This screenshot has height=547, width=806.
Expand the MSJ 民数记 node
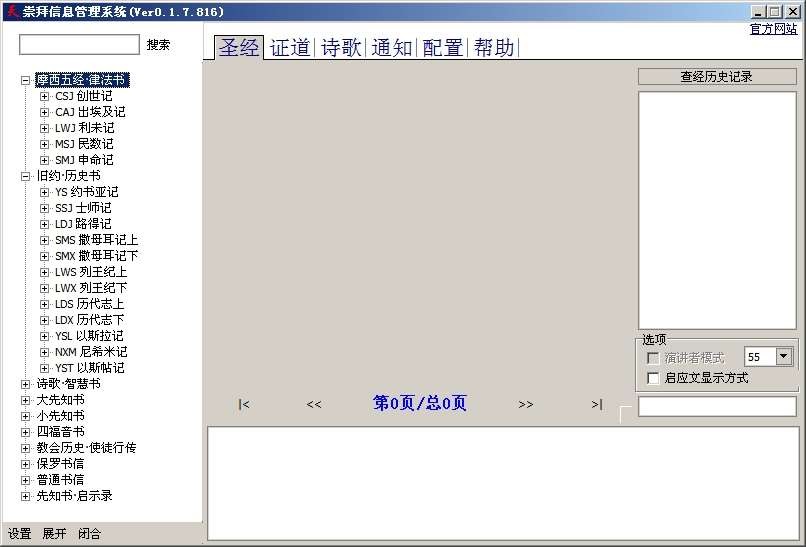(x=44, y=144)
